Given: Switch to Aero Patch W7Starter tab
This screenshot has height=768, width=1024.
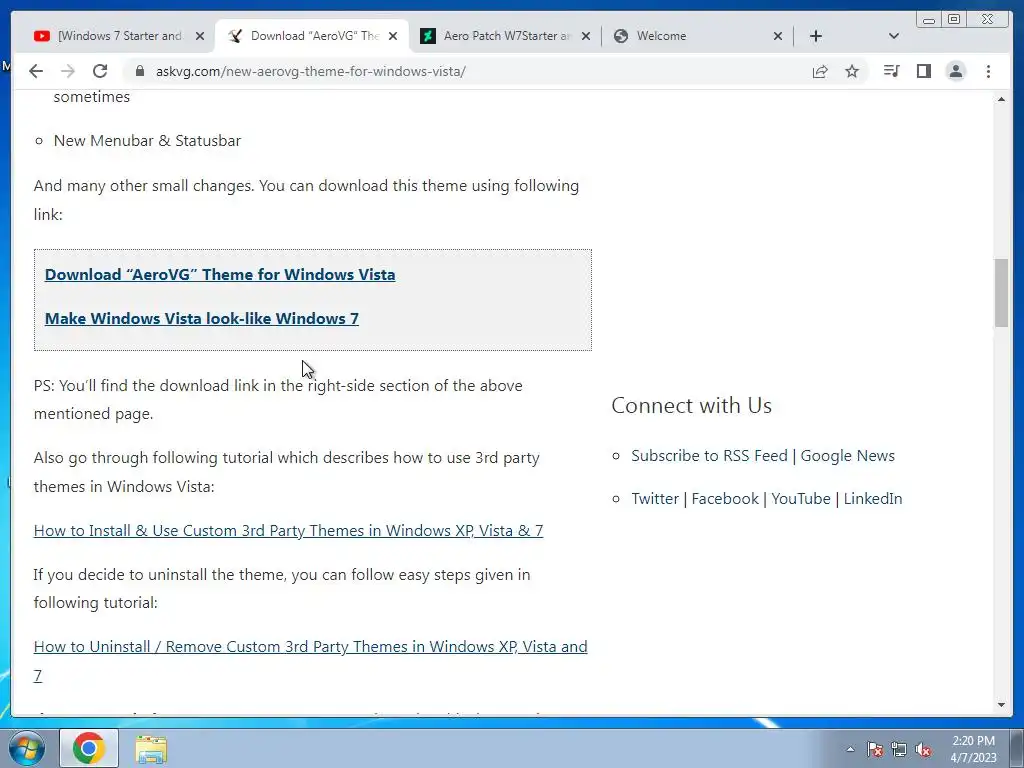Looking at the screenshot, I should pyautogui.click(x=506, y=36).
